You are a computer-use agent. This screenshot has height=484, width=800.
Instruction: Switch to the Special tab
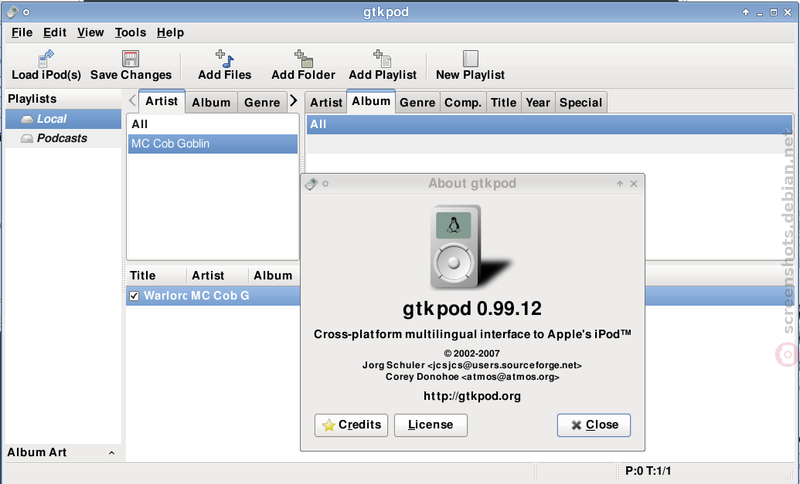point(581,103)
